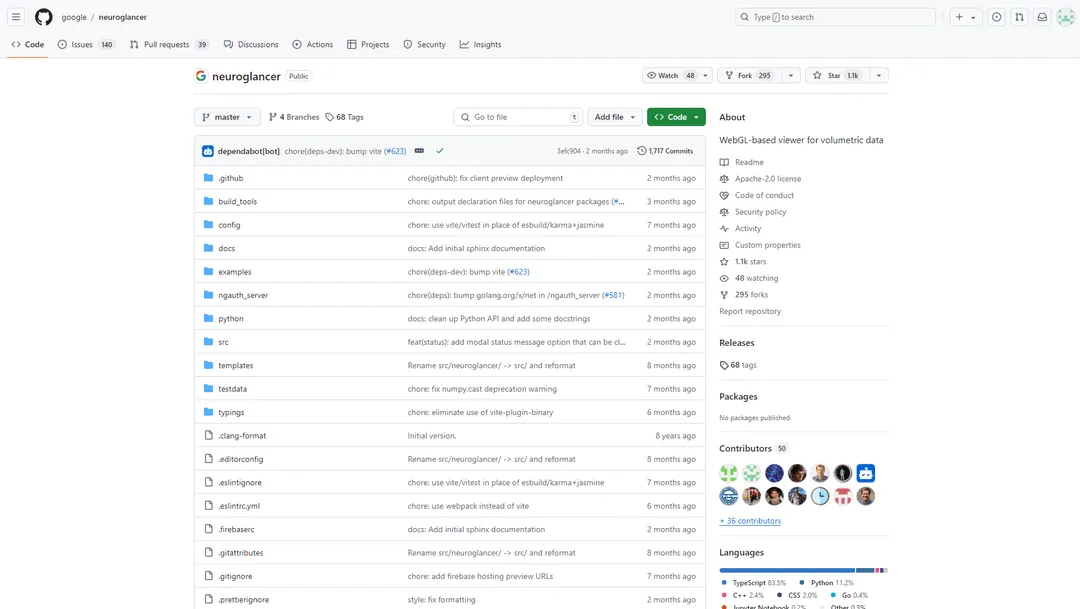
Task: Fork the neuroglancer repository
Action: tap(749, 76)
